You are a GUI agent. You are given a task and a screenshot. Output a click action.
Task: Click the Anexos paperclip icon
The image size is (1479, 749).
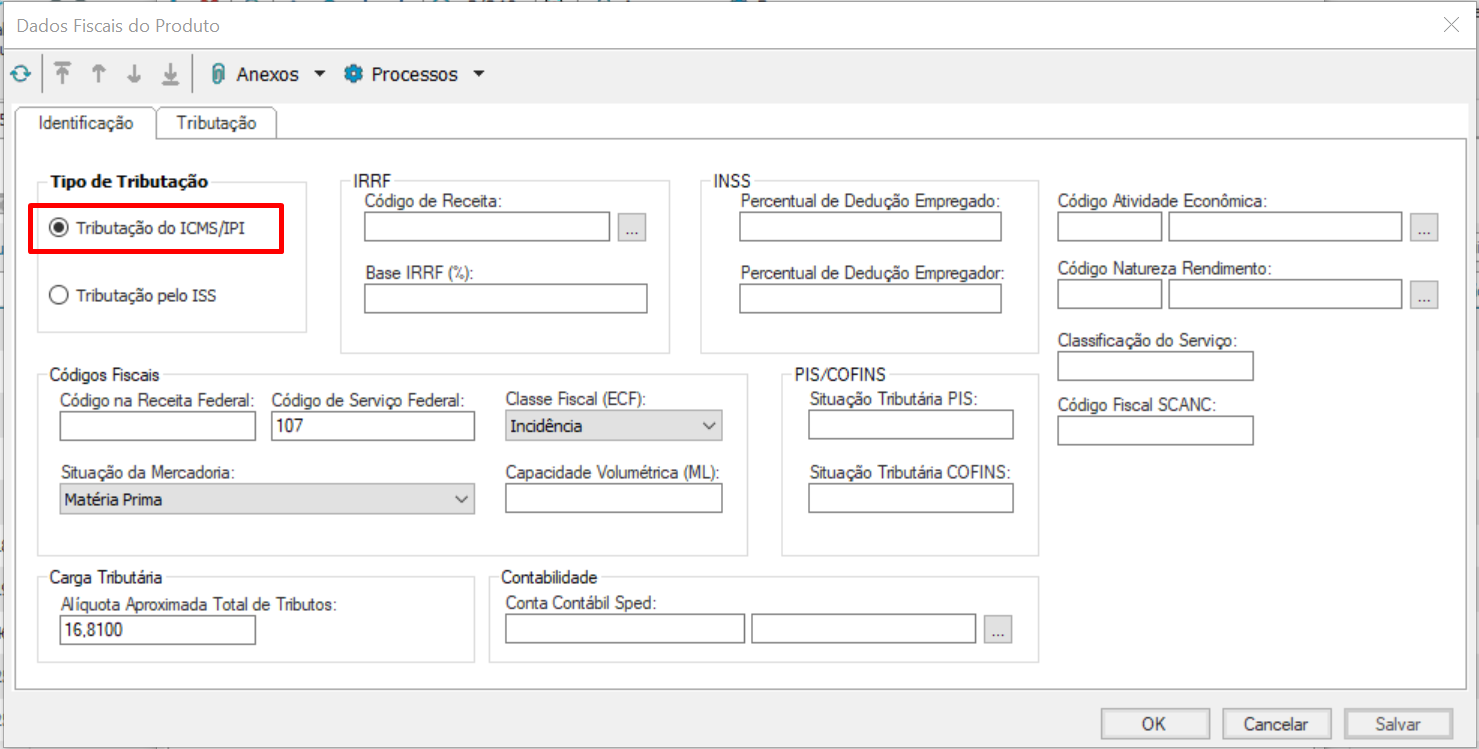[x=218, y=74]
